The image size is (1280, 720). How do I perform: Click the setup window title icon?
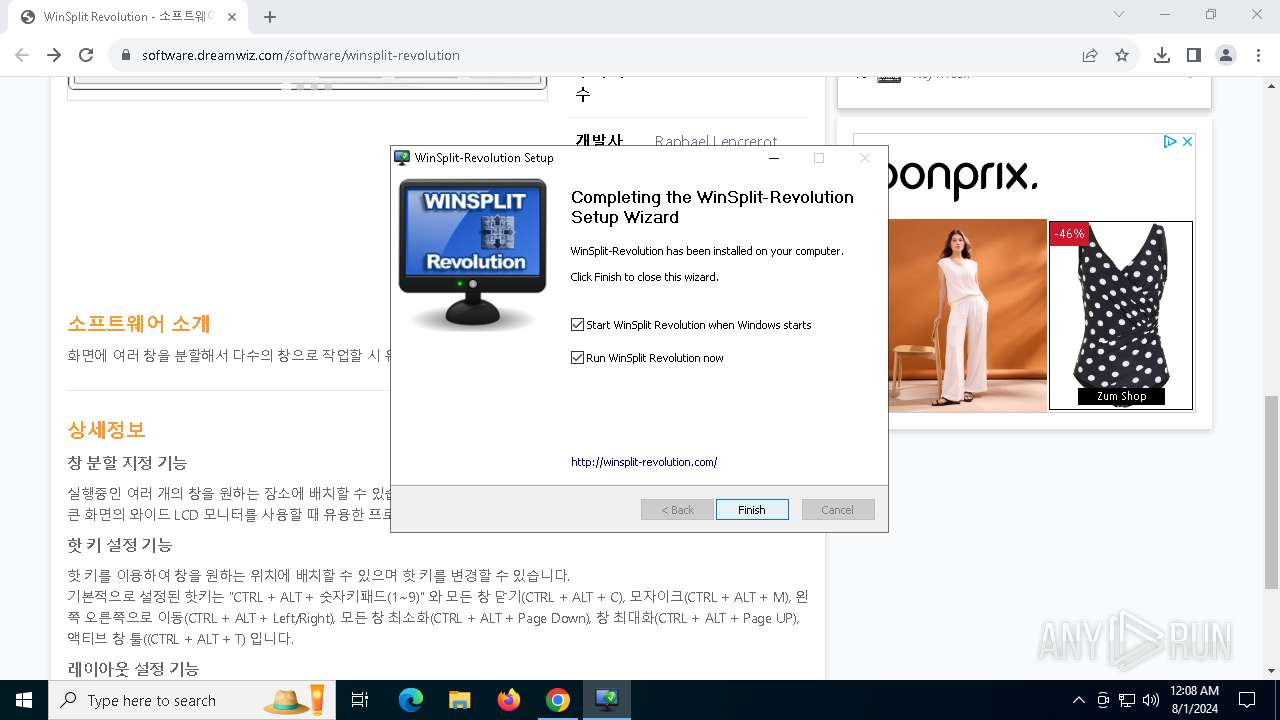402,158
